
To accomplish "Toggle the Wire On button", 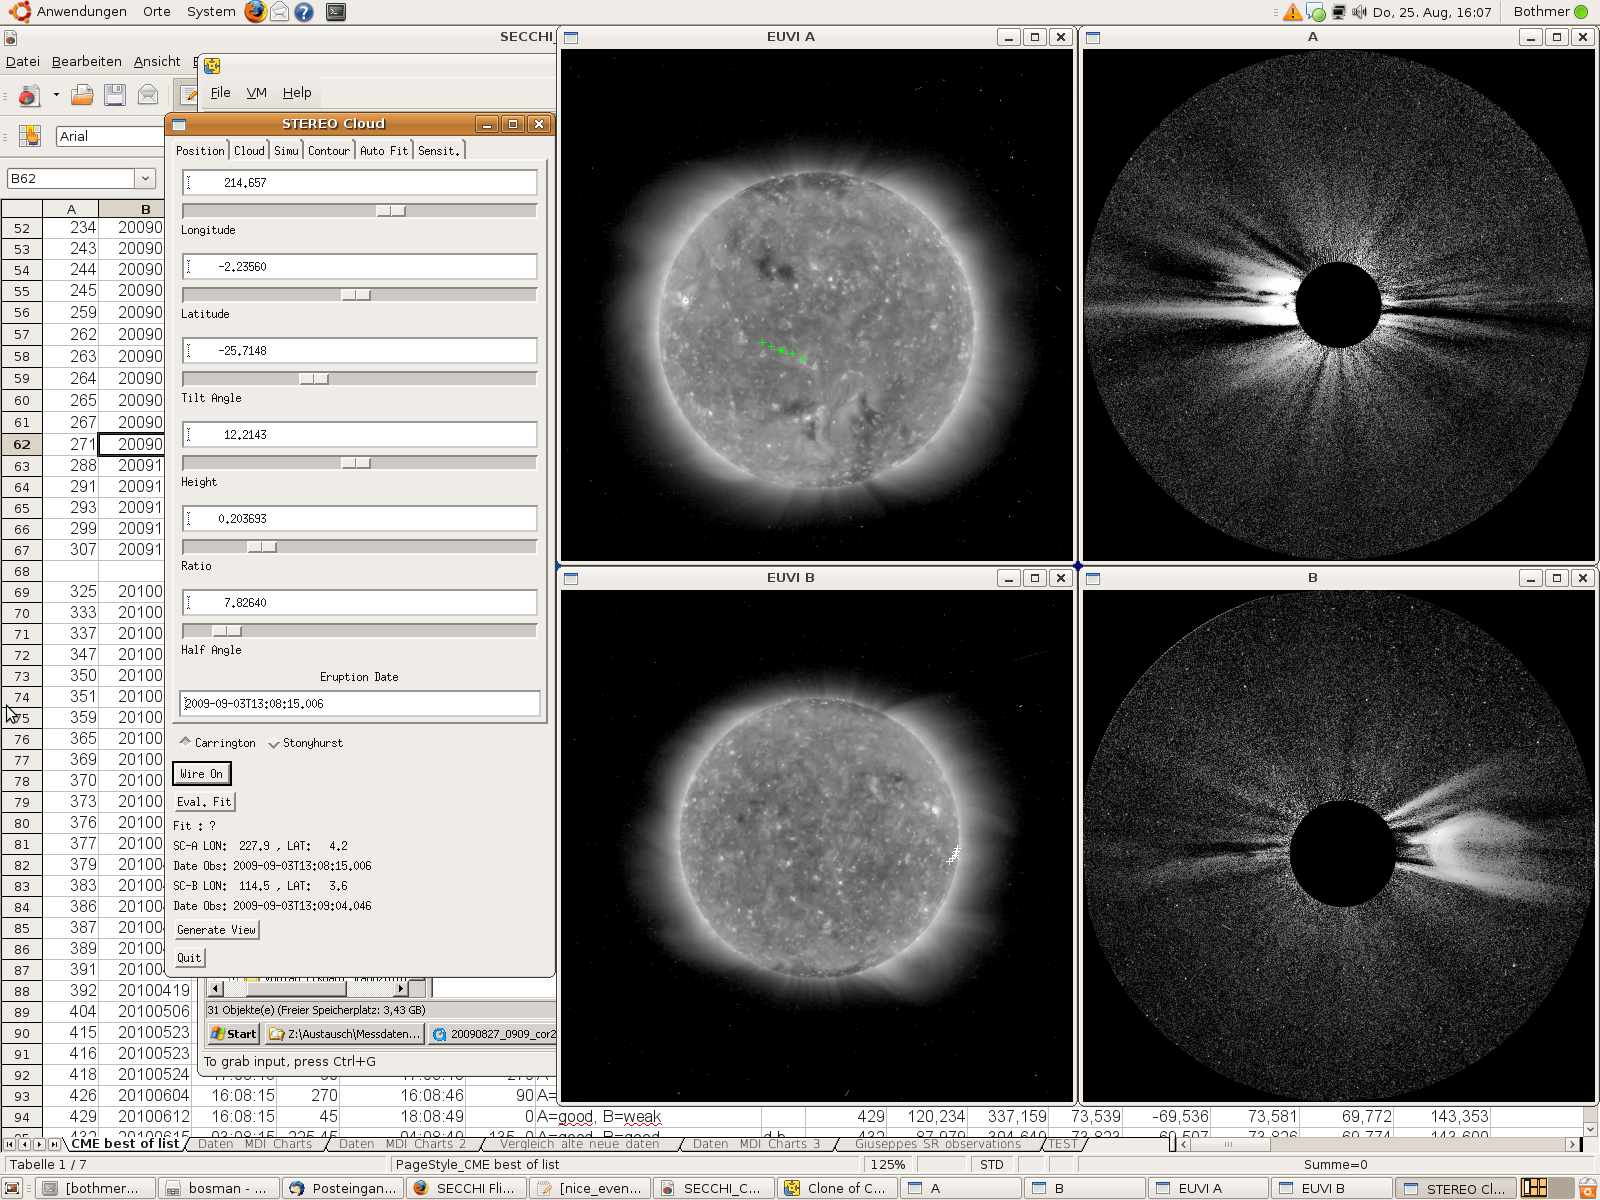I will (202, 774).
